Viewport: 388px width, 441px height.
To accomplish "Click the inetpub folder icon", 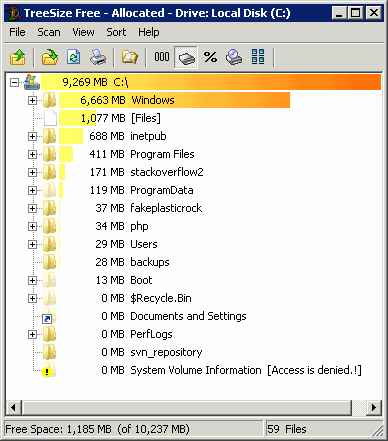I will pos(49,136).
